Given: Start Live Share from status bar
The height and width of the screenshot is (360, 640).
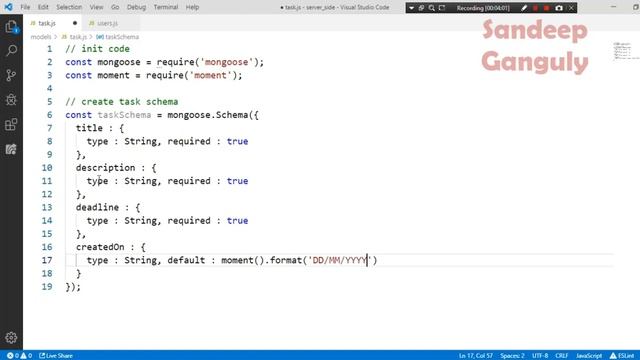Looking at the screenshot, I should 56,356.
